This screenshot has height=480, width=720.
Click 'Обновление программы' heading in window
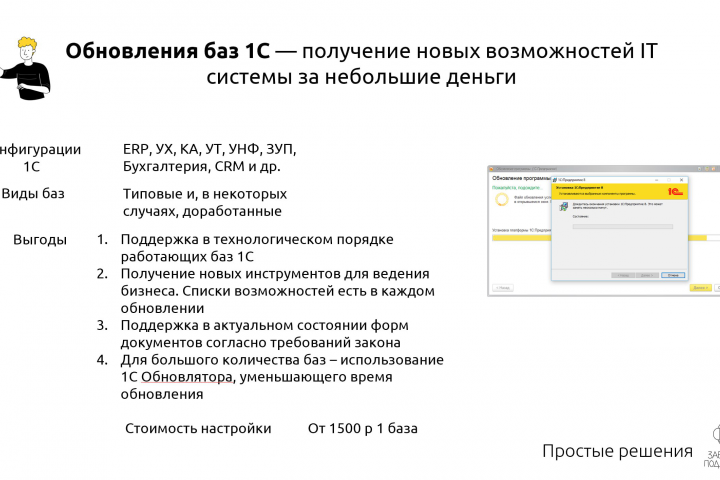tap(521, 178)
